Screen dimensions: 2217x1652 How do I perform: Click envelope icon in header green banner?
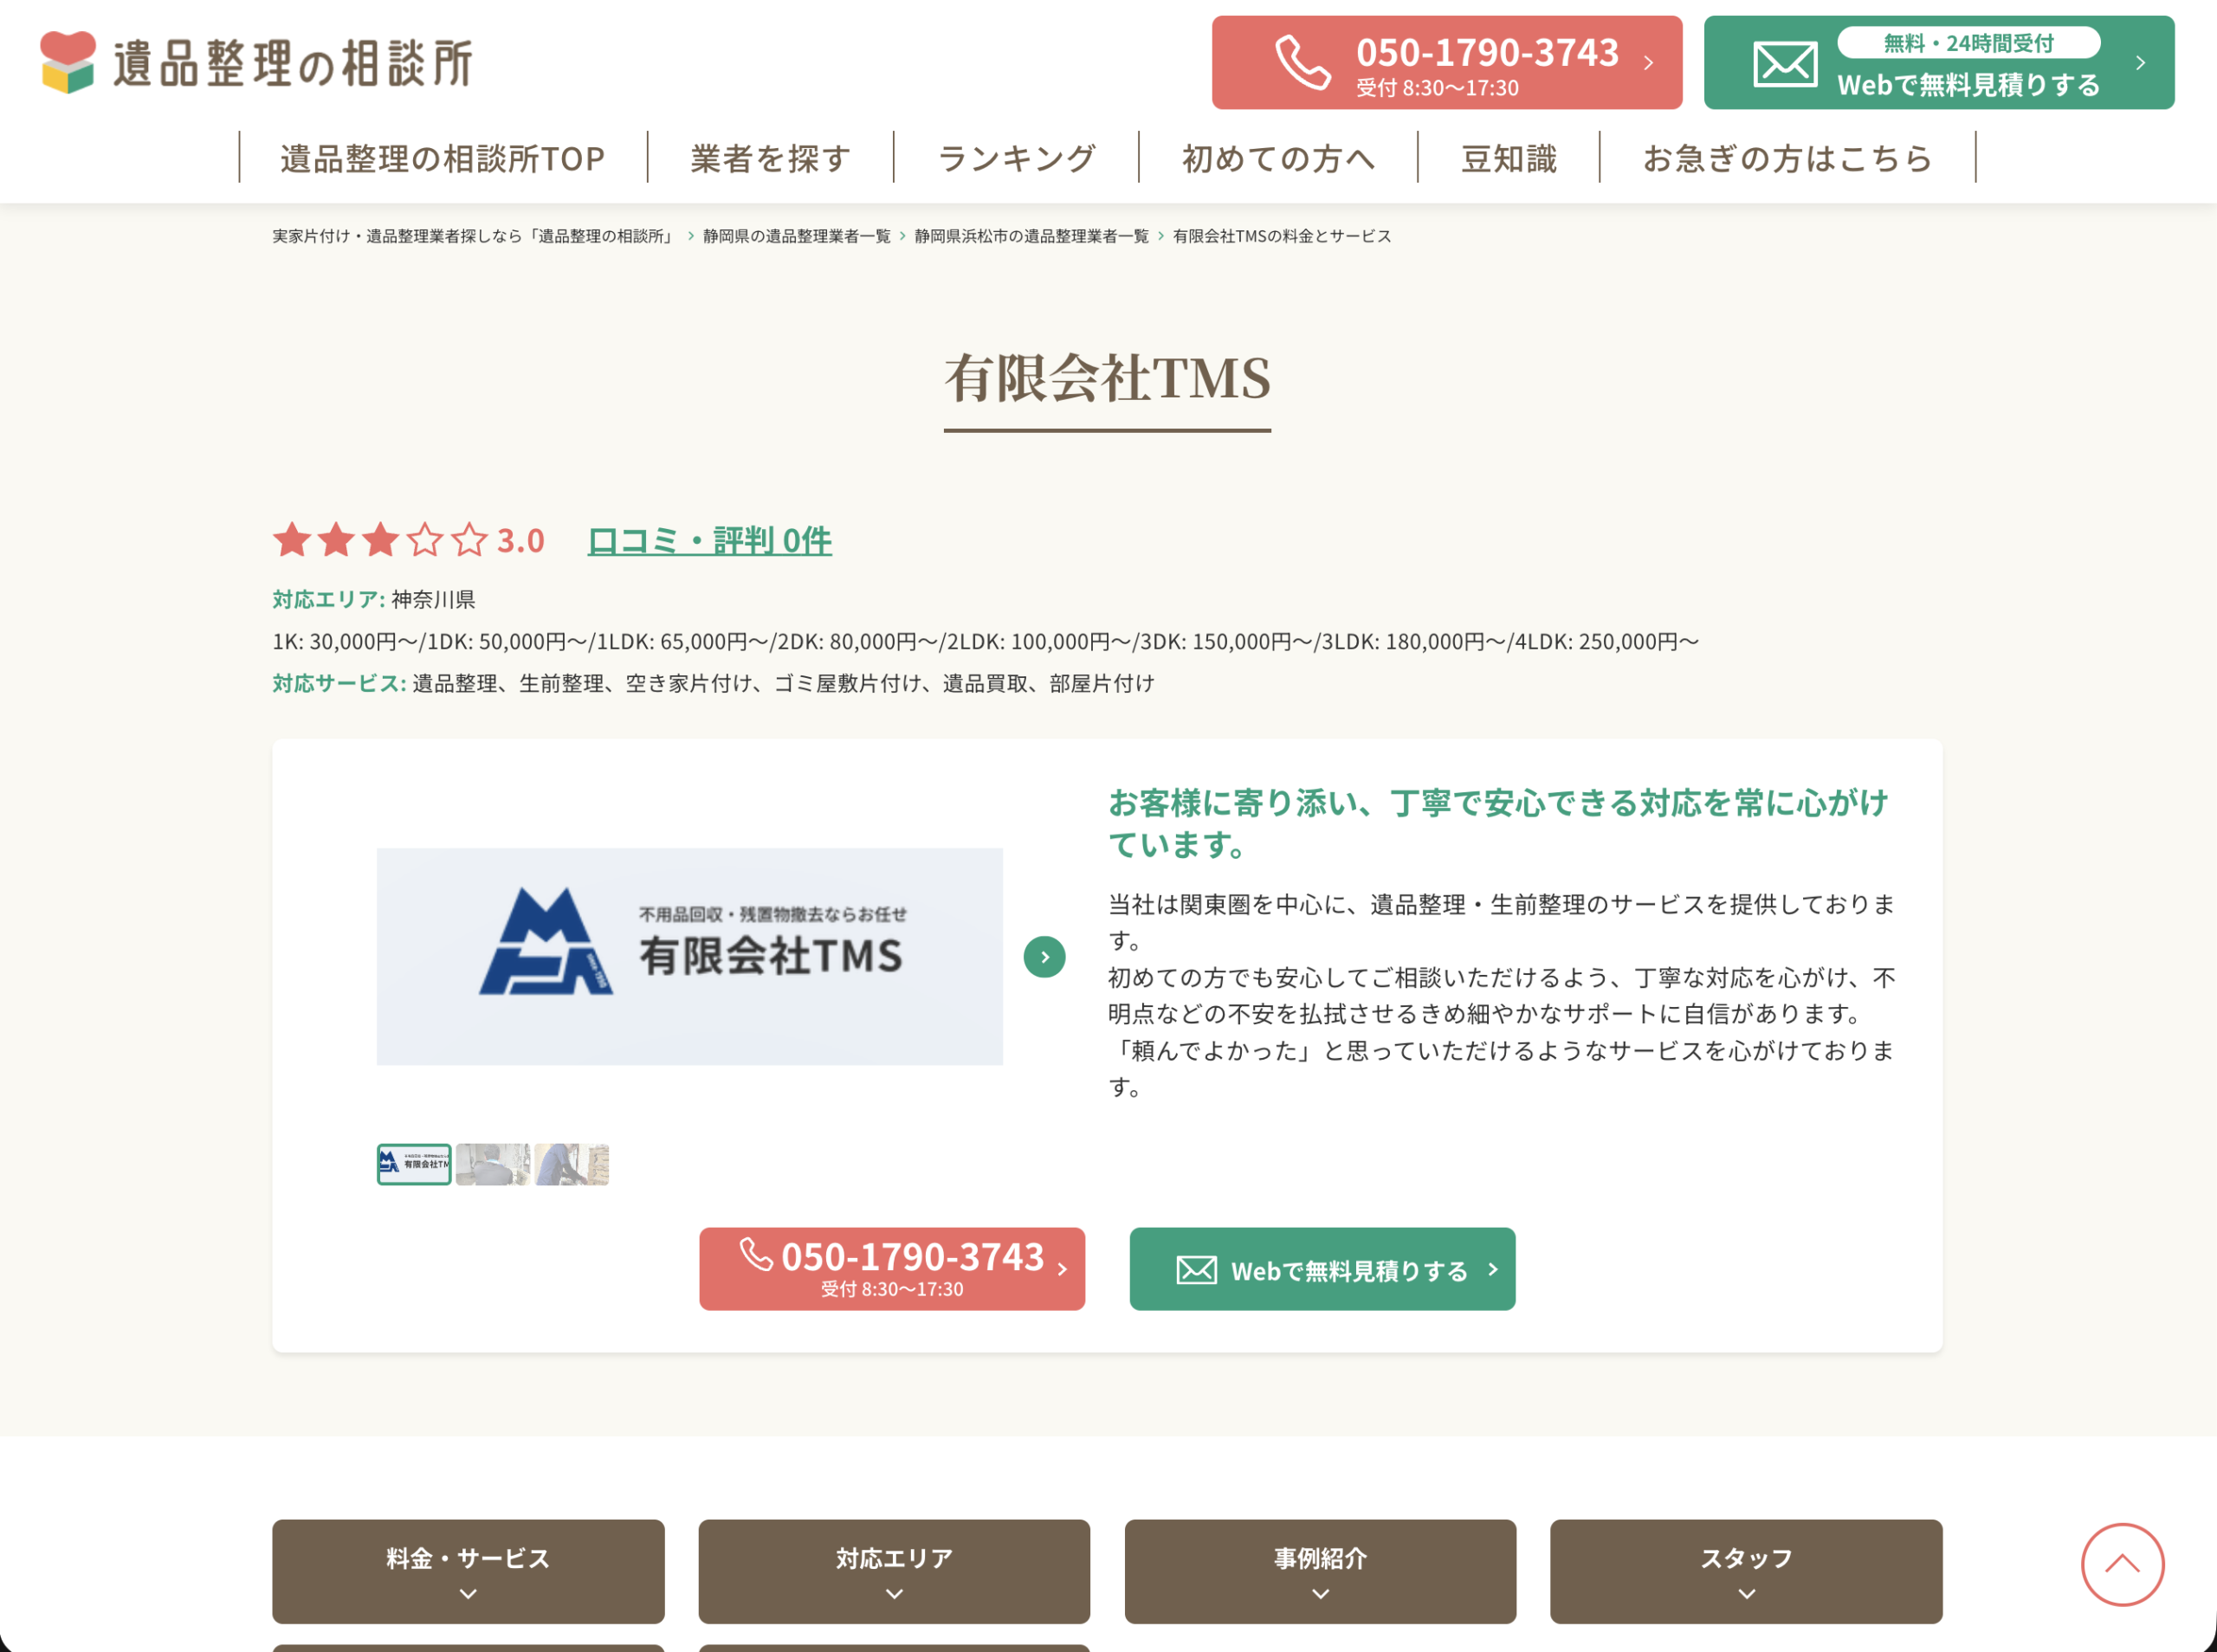(1785, 64)
